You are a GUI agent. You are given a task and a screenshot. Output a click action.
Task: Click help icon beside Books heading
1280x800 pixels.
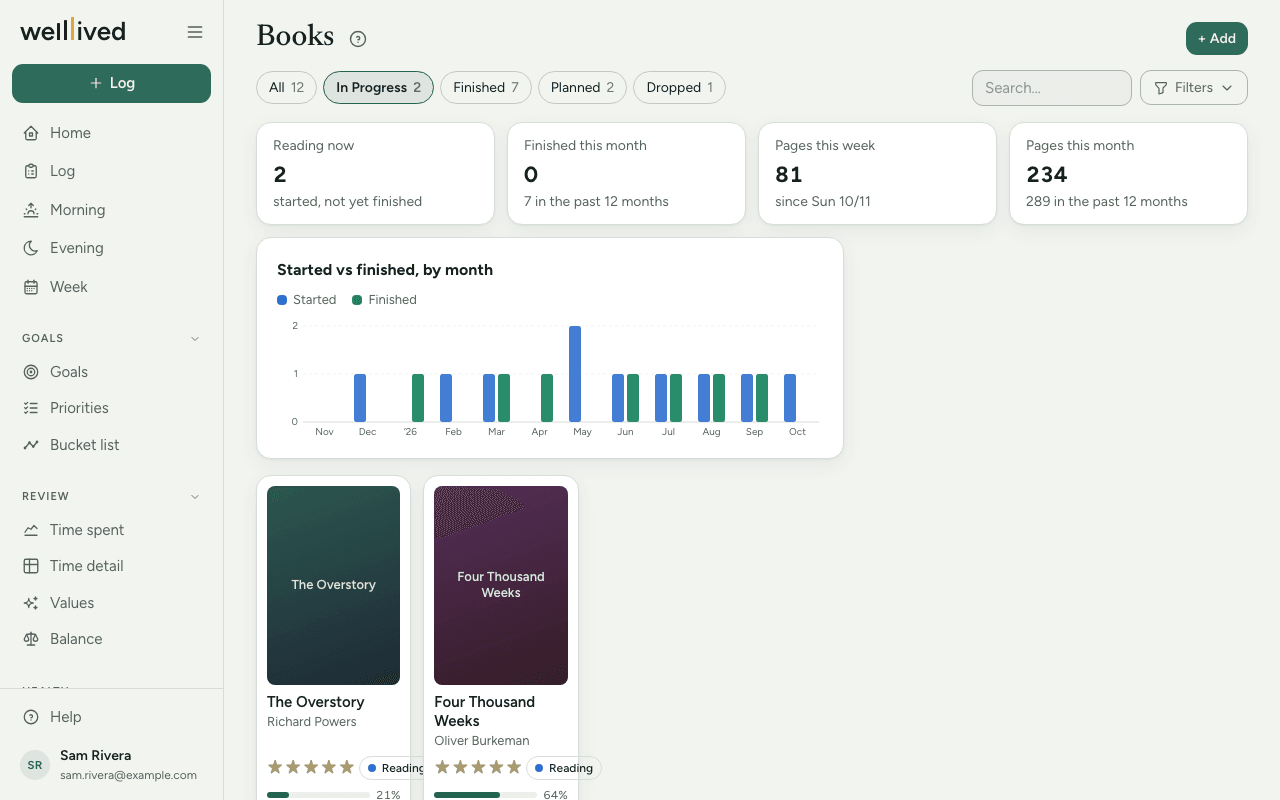point(358,39)
